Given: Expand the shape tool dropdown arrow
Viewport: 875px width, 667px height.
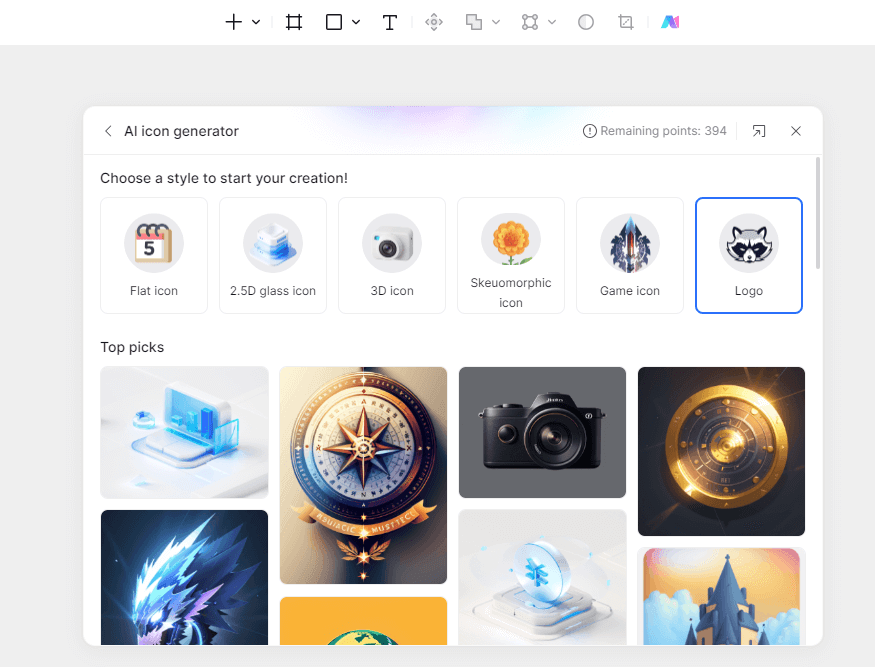Looking at the screenshot, I should pos(356,22).
